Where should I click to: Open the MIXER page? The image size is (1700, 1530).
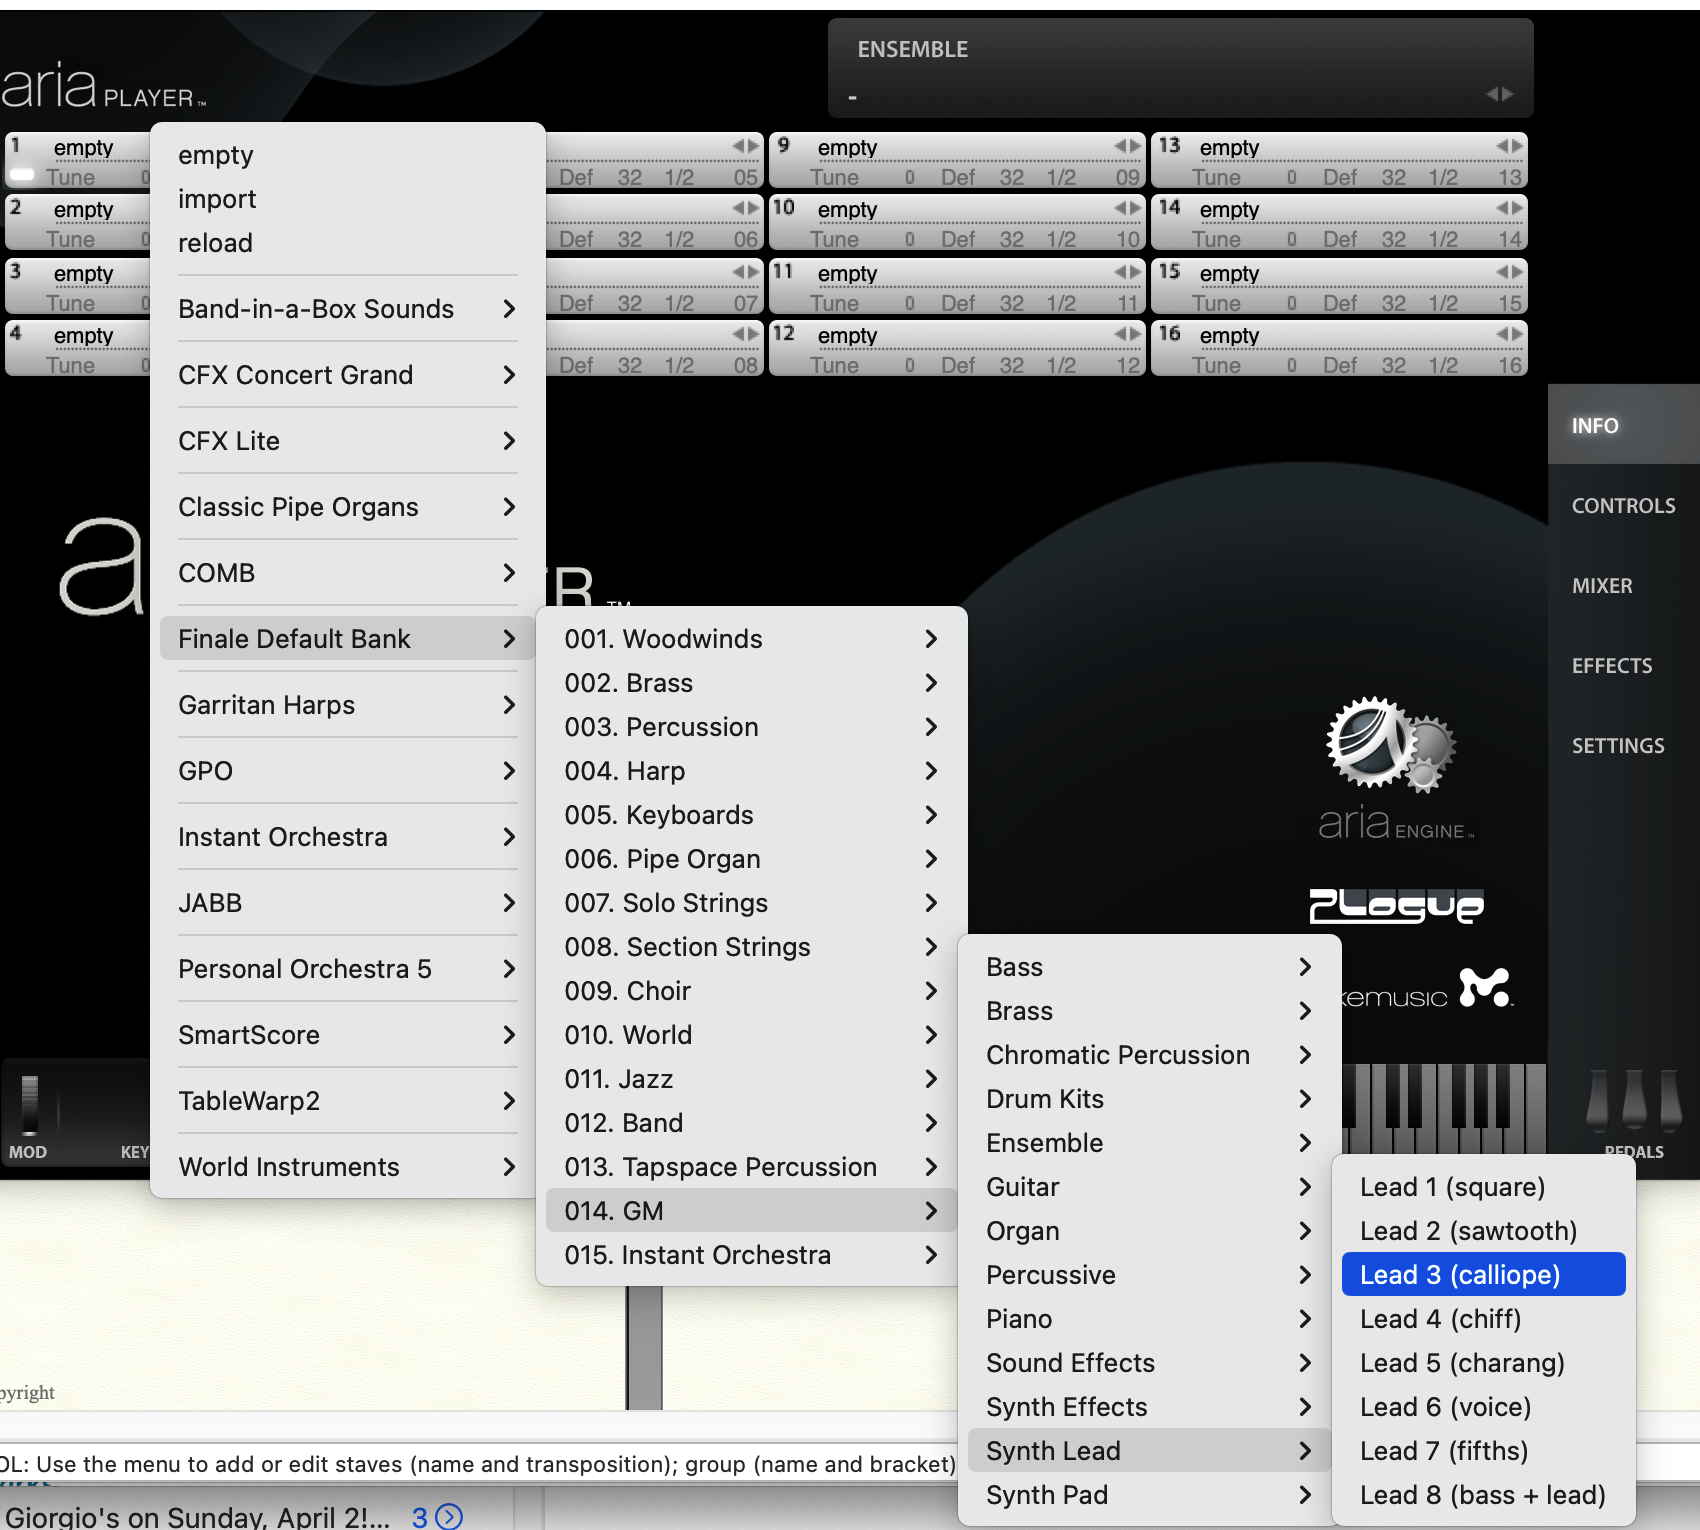point(1601,586)
